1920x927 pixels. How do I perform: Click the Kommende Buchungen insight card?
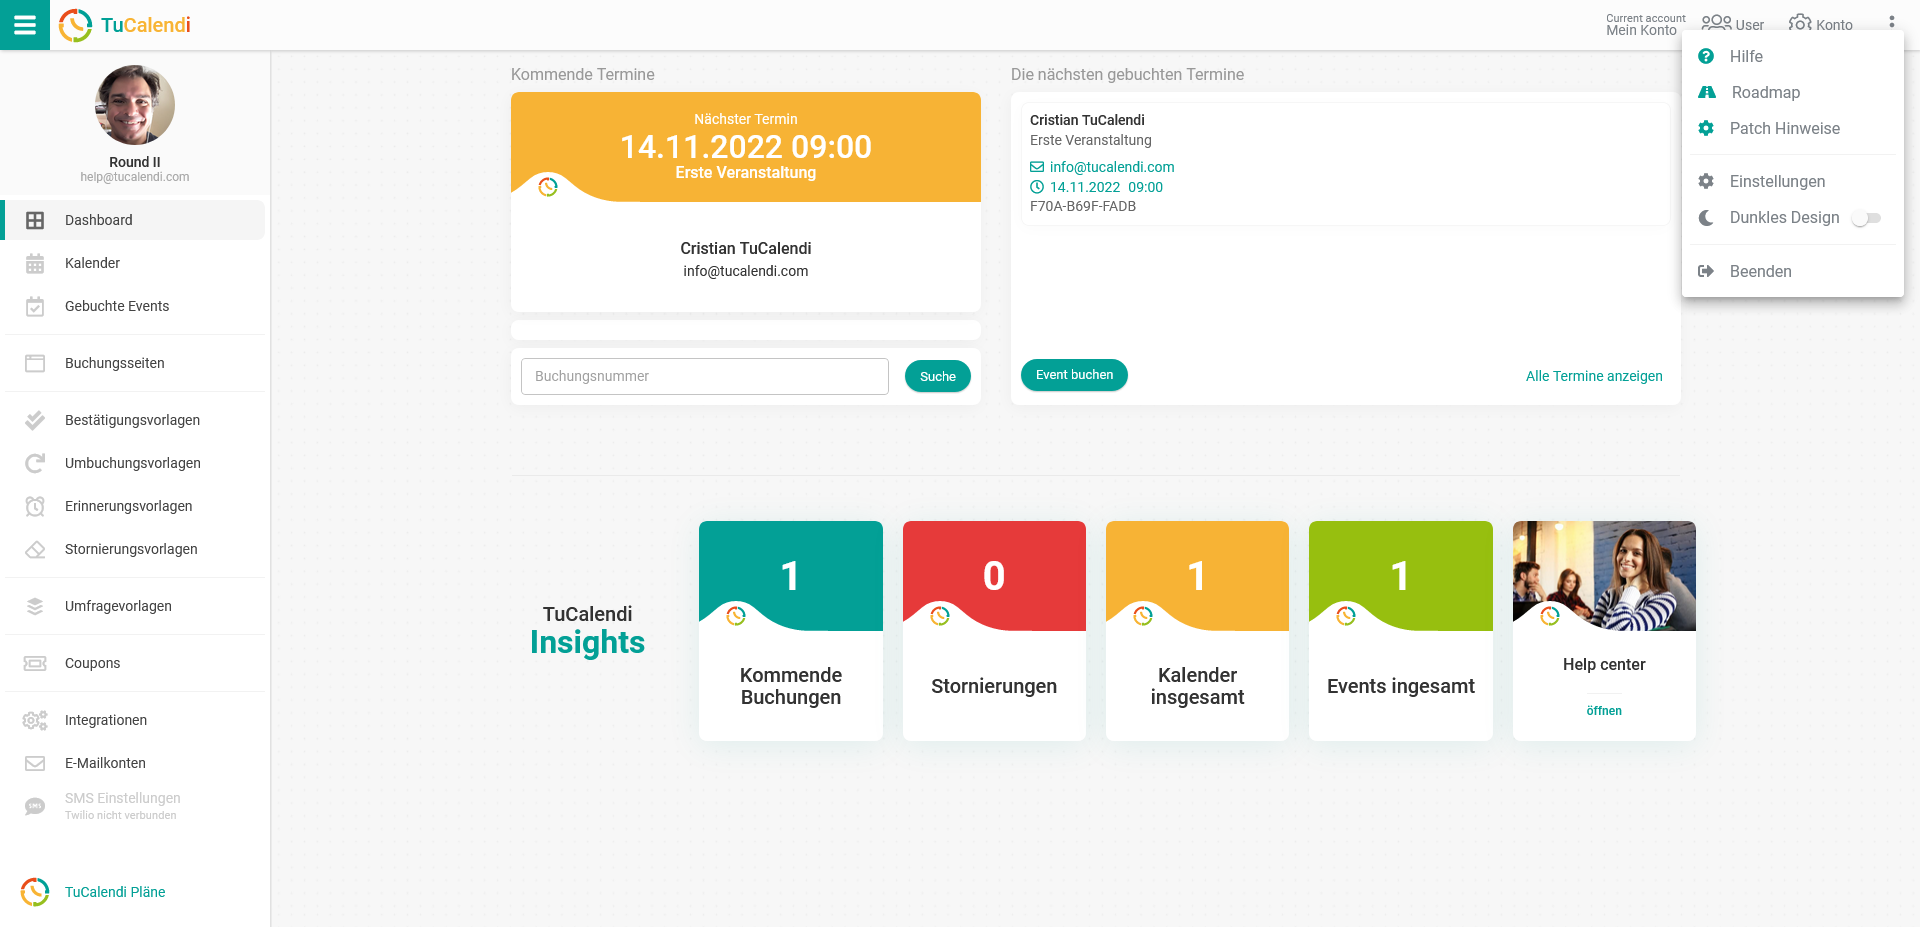(x=791, y=631)
